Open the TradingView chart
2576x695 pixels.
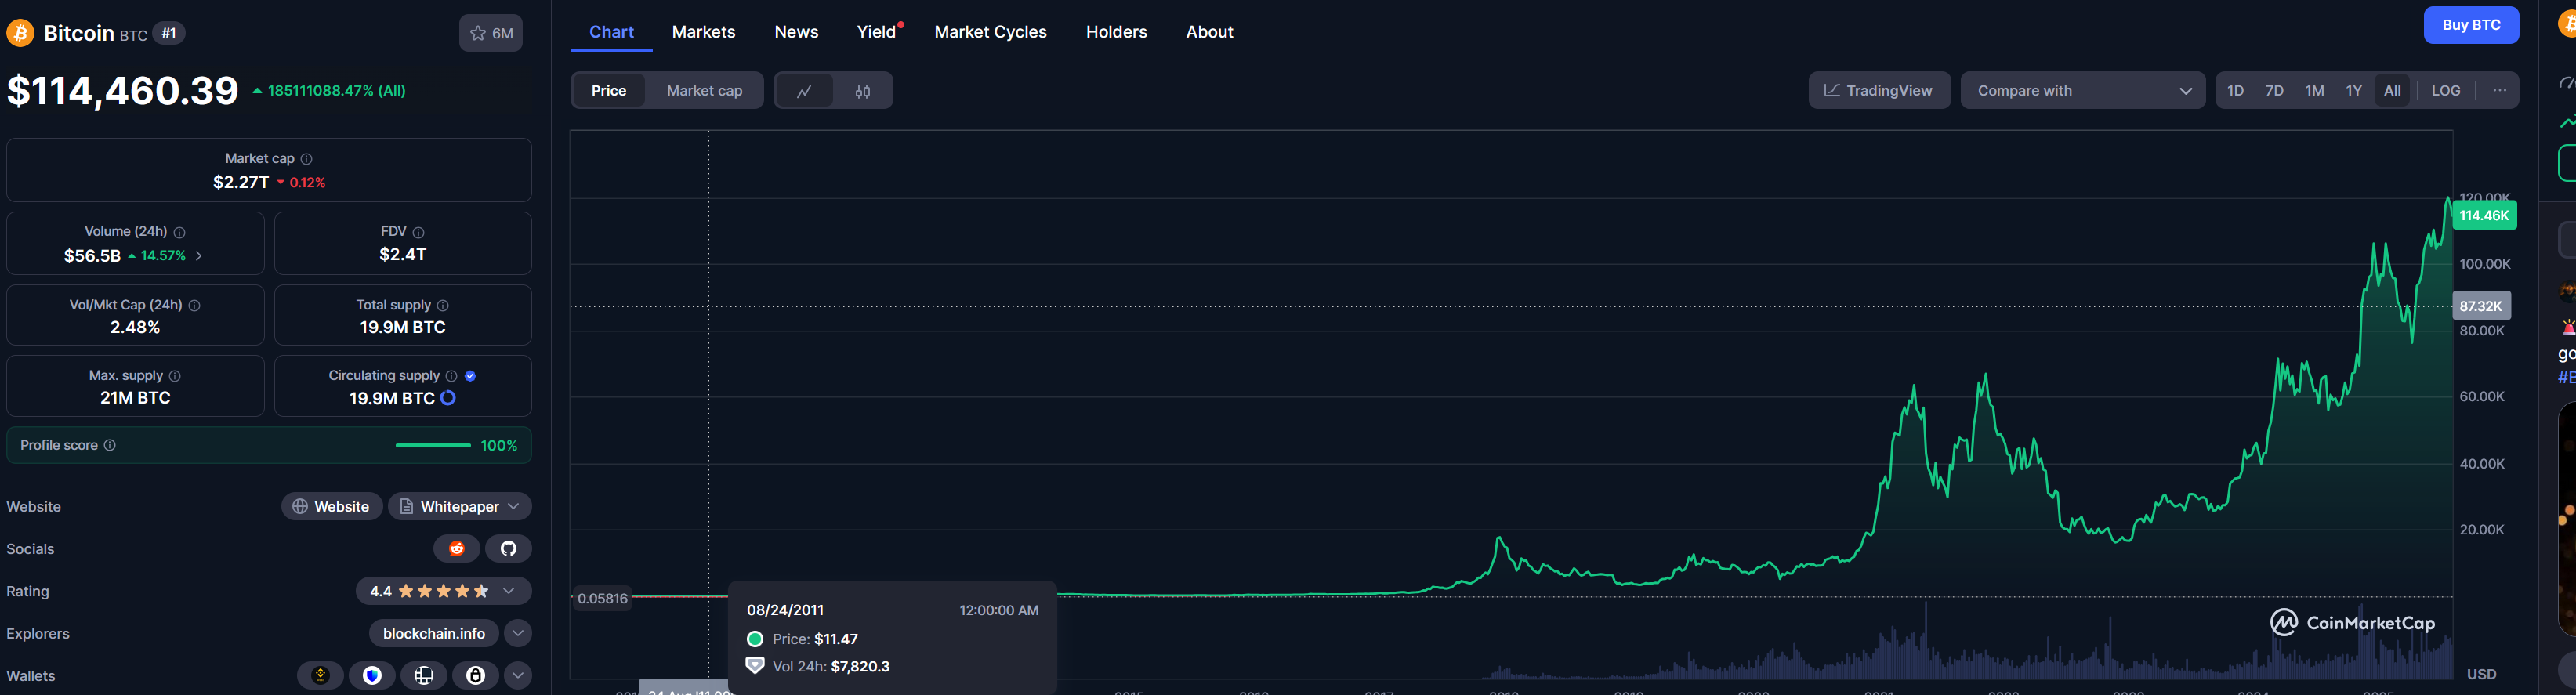coord(1879,91)
